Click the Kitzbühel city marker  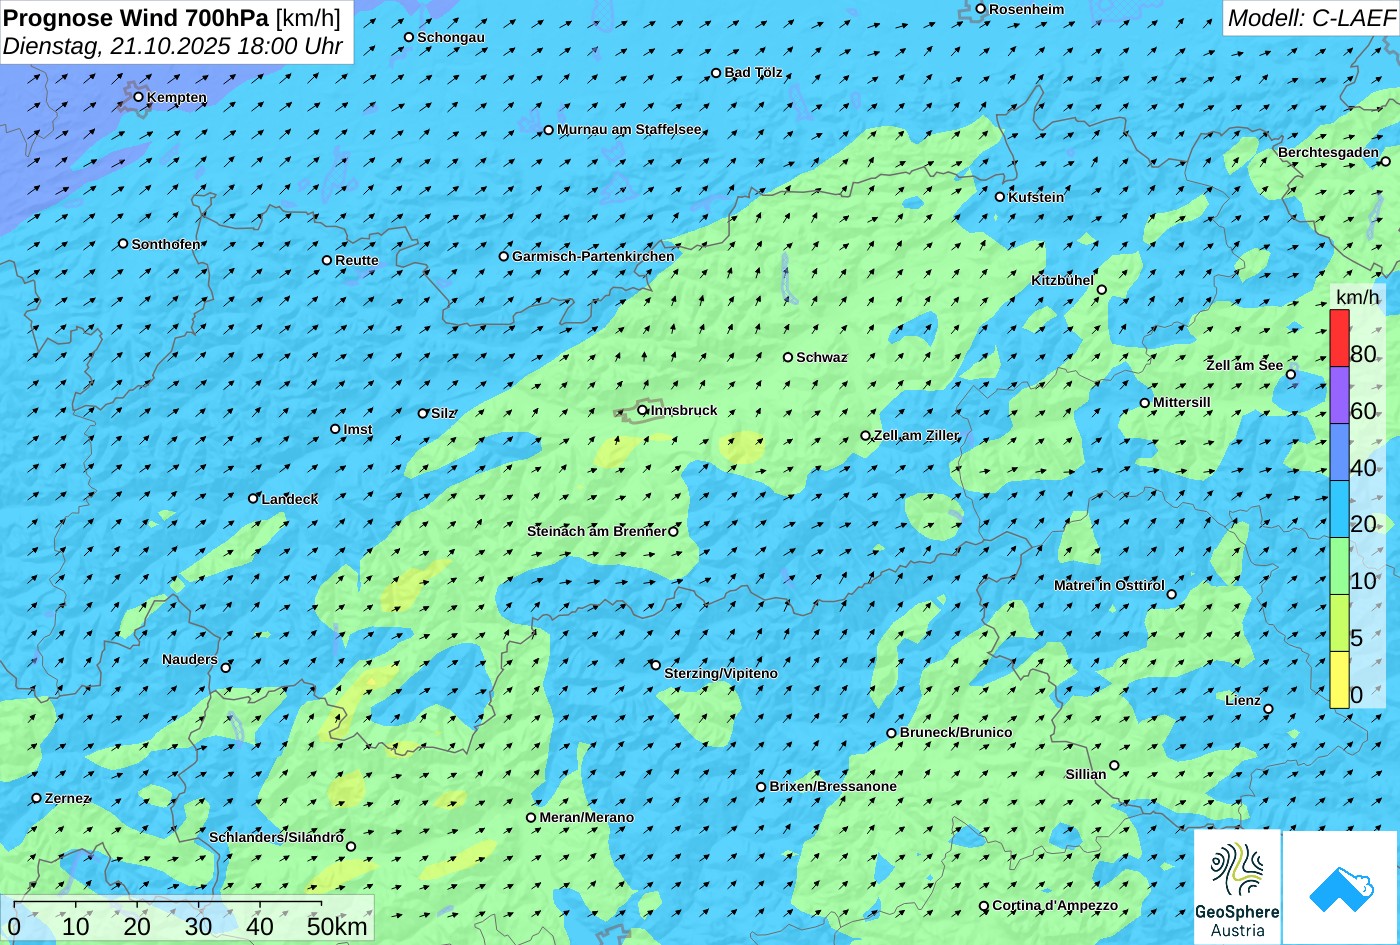click(1102, 290)
